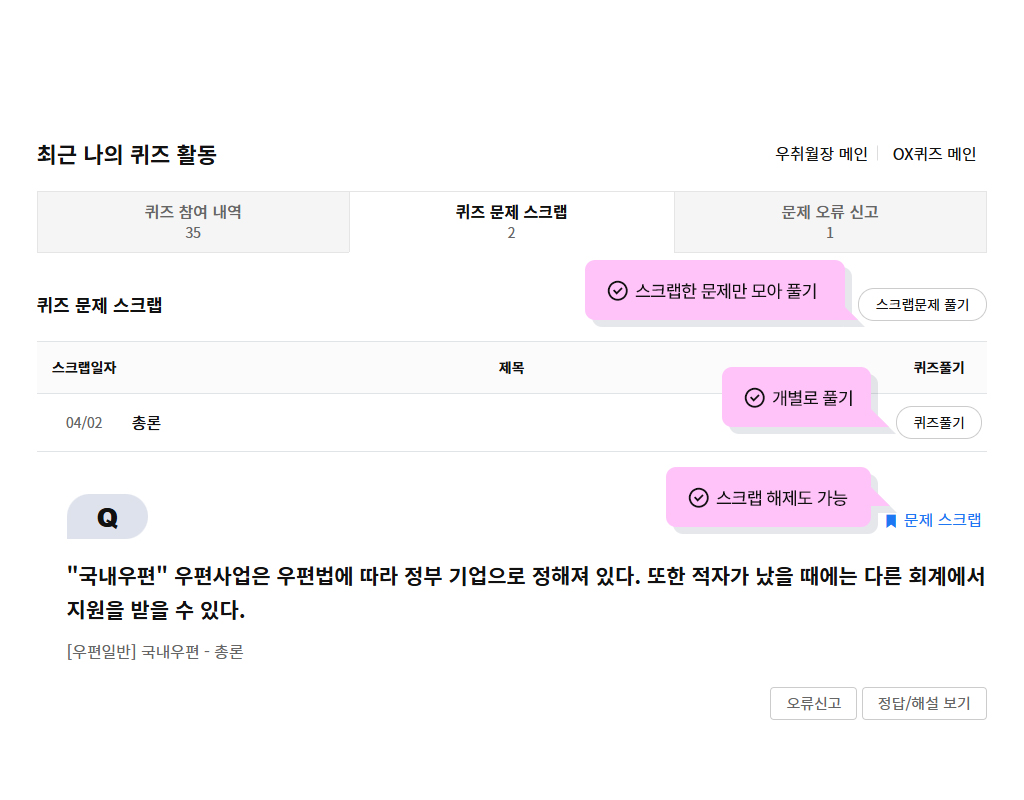
Task: Open the 퀴즈 참여 내역 tab
Action: click(x=193, y=222)
